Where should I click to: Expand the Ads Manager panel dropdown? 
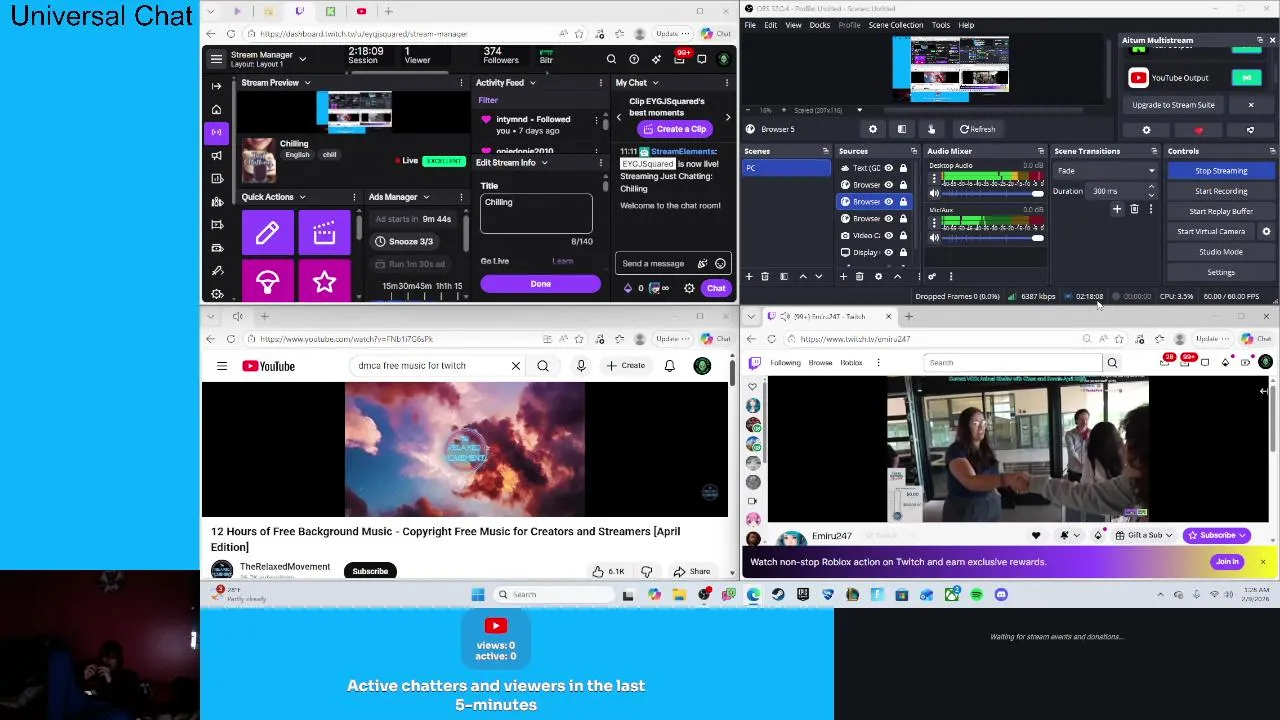pyautogui.click(x=425, y=197)
